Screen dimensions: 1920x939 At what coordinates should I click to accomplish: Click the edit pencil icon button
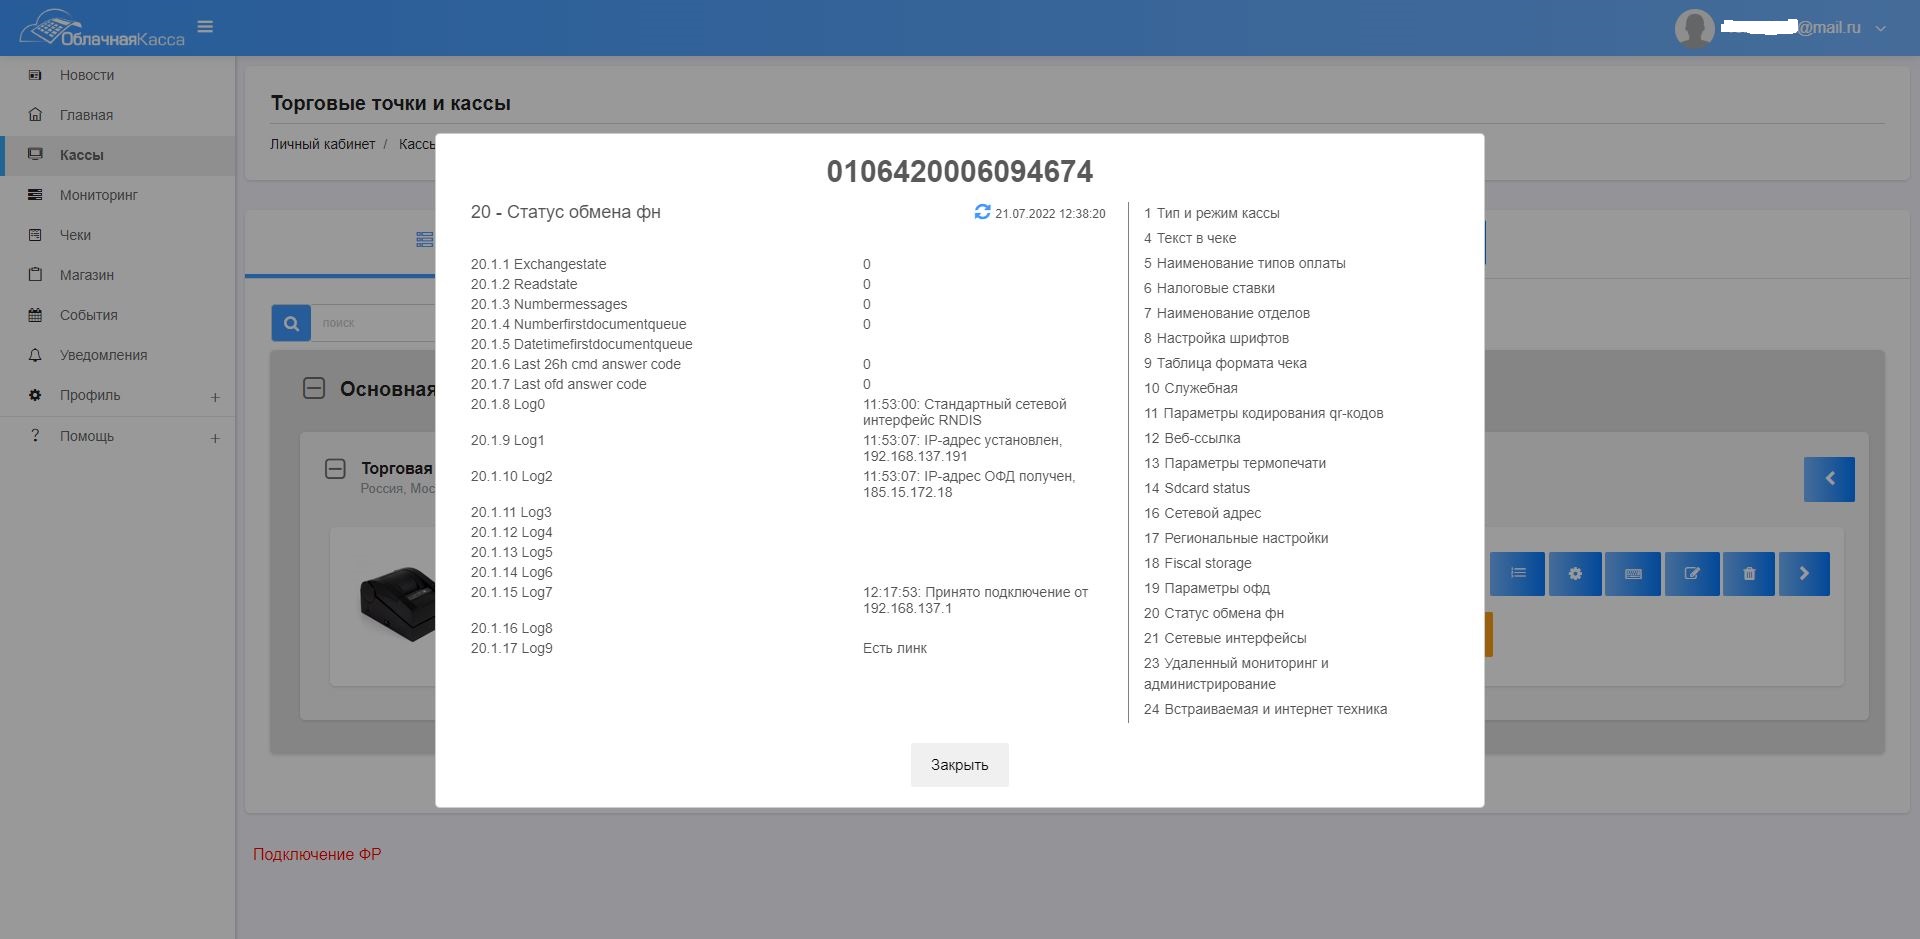click(x=1692, y=574)
